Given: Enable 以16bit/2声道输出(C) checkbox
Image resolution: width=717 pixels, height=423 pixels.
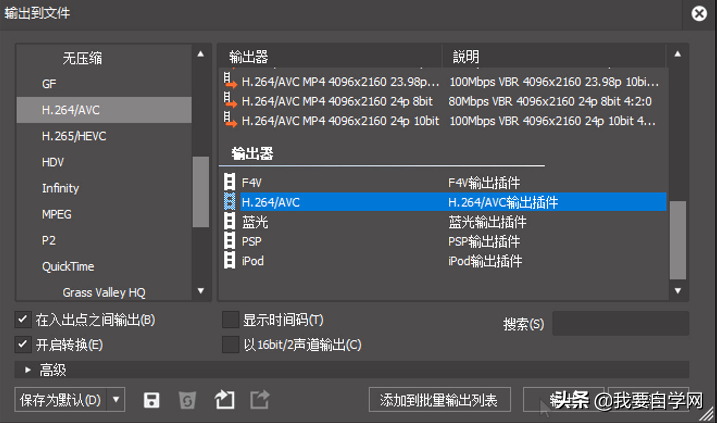Looking at the screenshot, I should pos(230,344).
